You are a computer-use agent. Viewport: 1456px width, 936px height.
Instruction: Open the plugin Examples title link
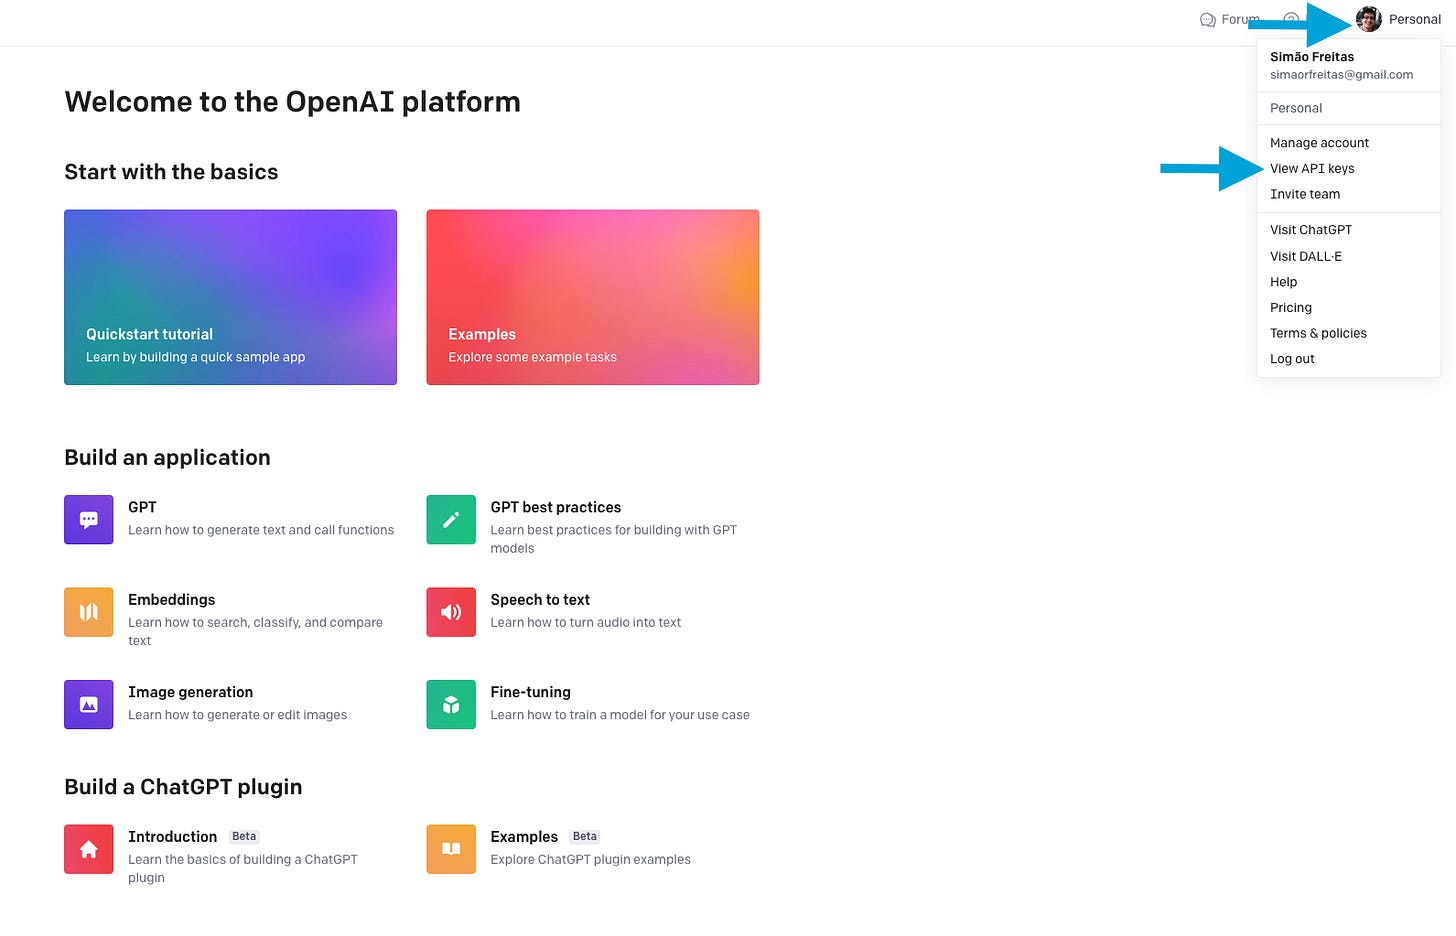[x=524, y=837]
